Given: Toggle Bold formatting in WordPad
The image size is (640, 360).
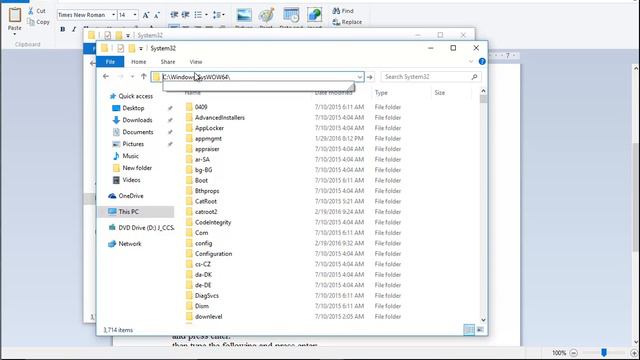Looking at the screenshot, I should point(62,29).
